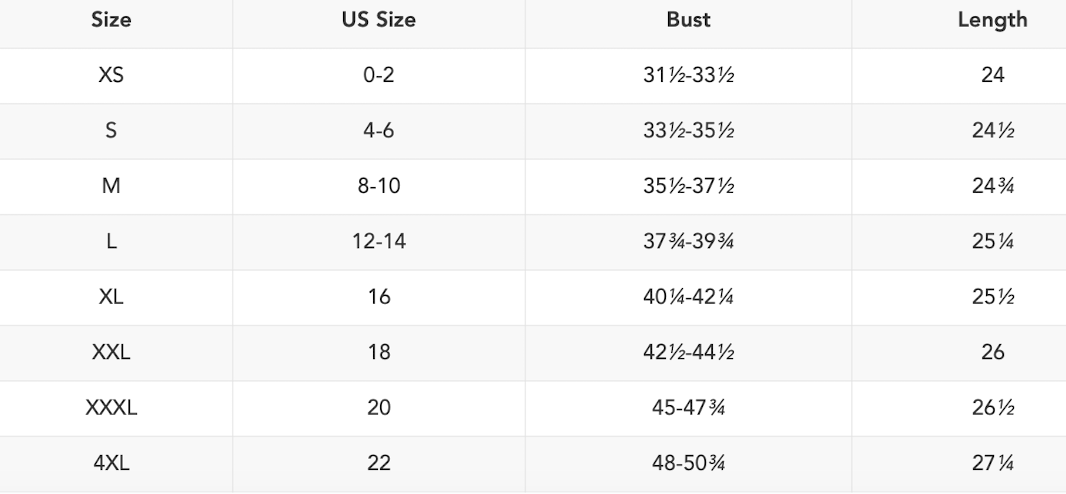1066x494 pixels.
Task: Click the Length column header
Action: coord(992,20)
